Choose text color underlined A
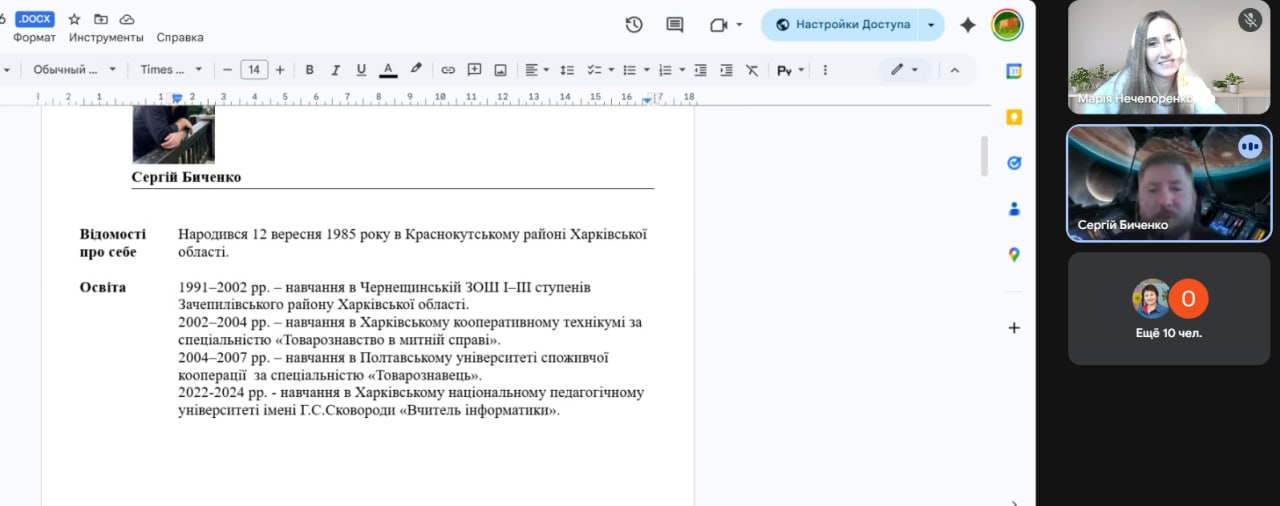This screenshot has width=1280, height=506. click(388, 70)
